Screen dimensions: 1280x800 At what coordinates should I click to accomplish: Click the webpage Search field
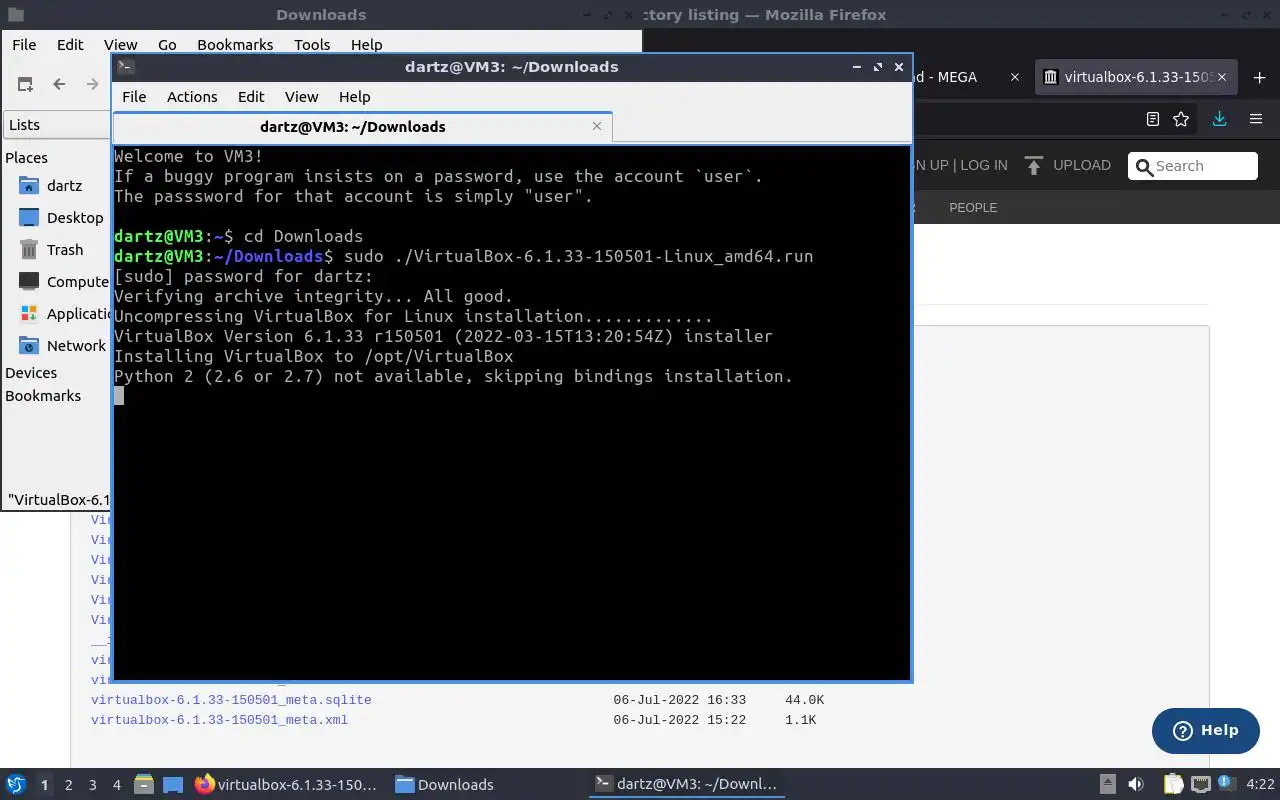click(1193, 166)
